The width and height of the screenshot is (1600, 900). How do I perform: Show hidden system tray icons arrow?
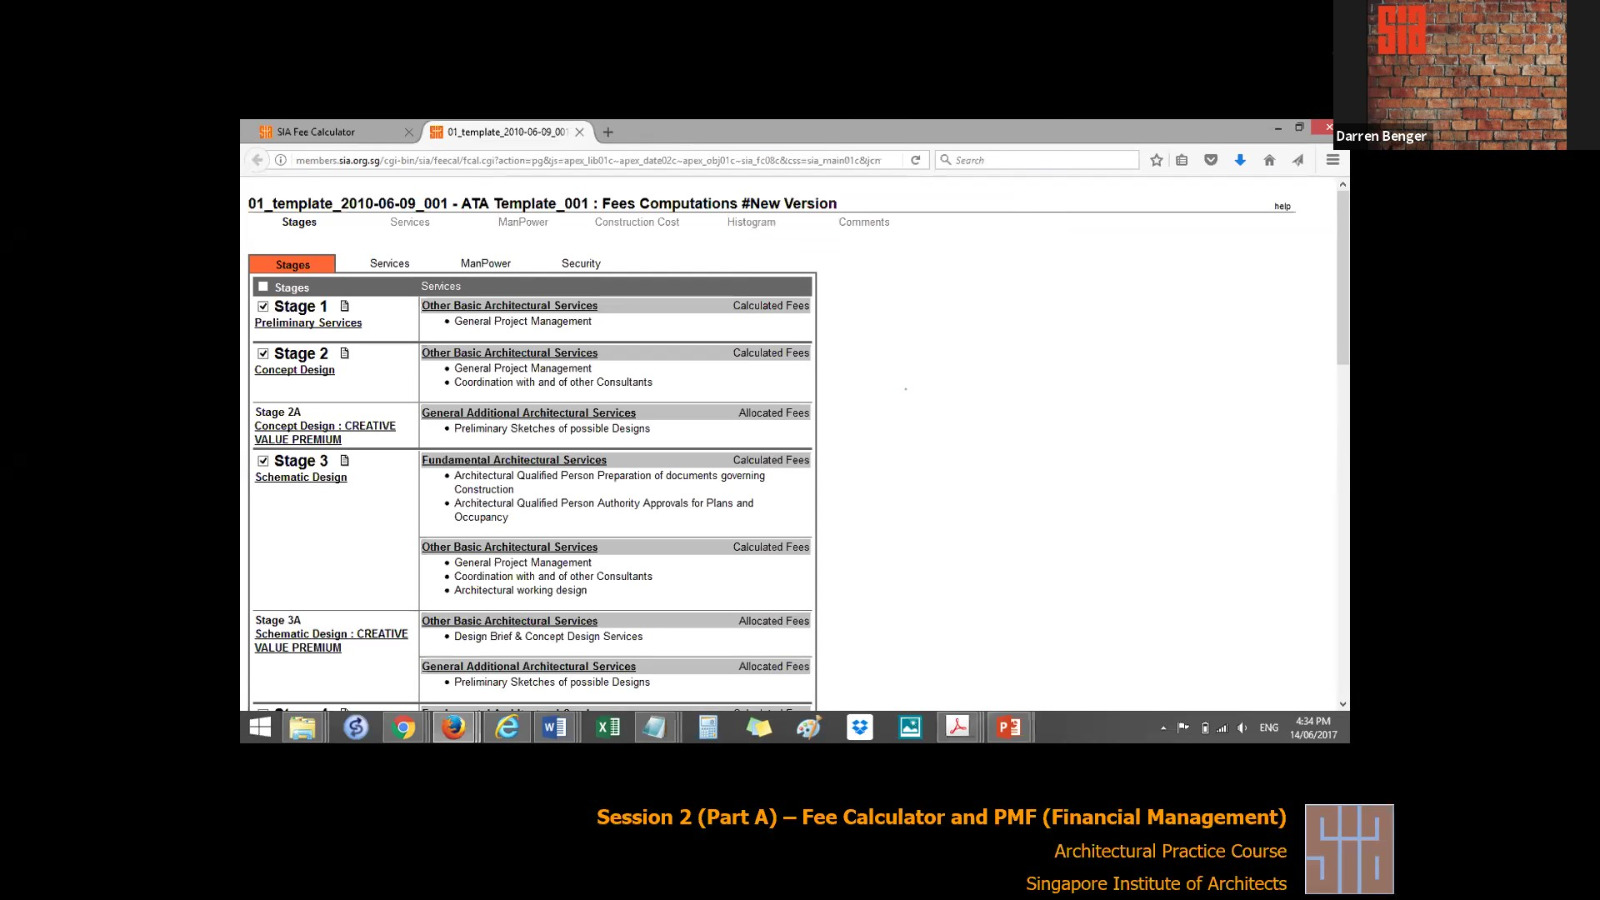point(1163,728)
